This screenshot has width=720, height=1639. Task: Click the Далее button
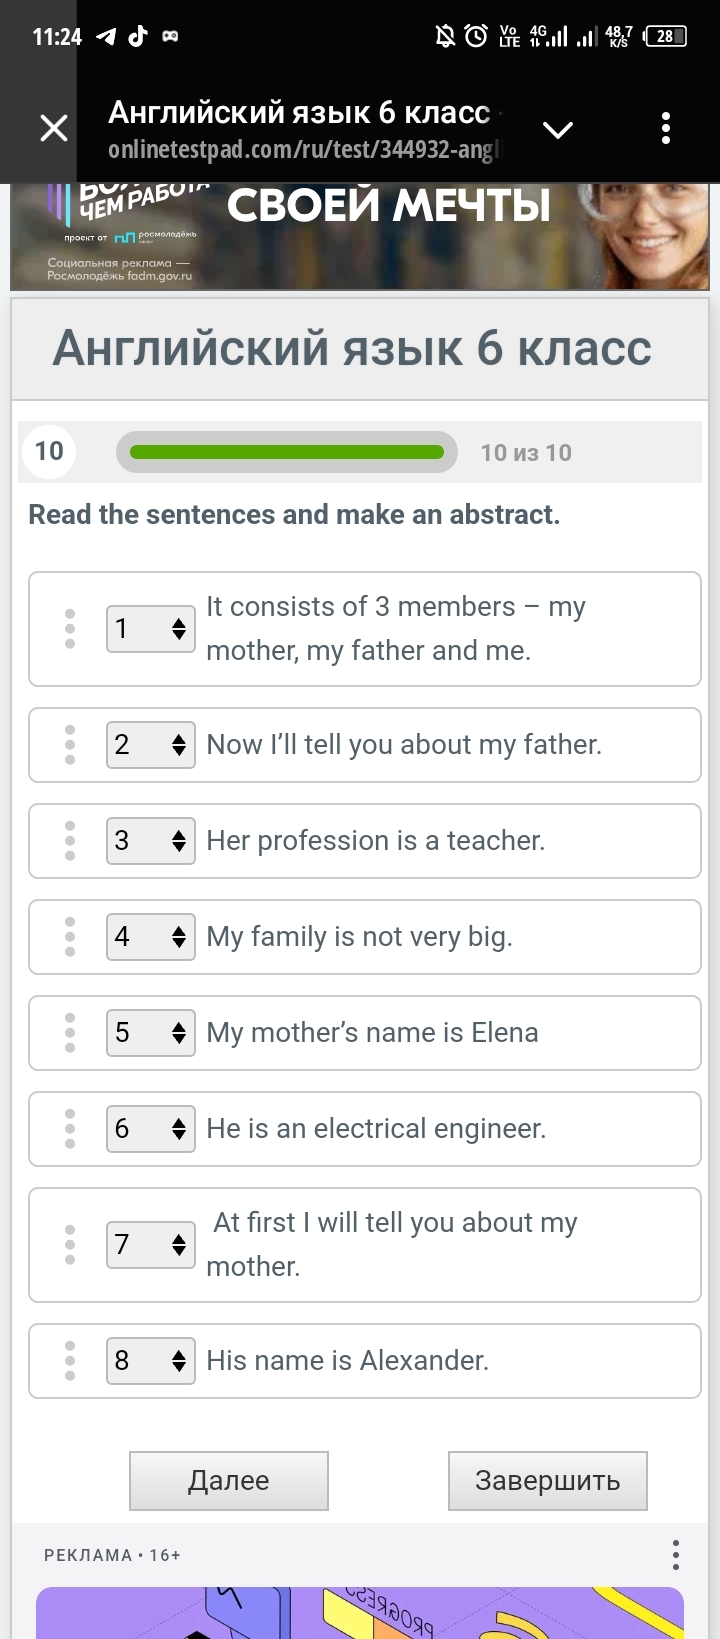tap(229, 1481)
